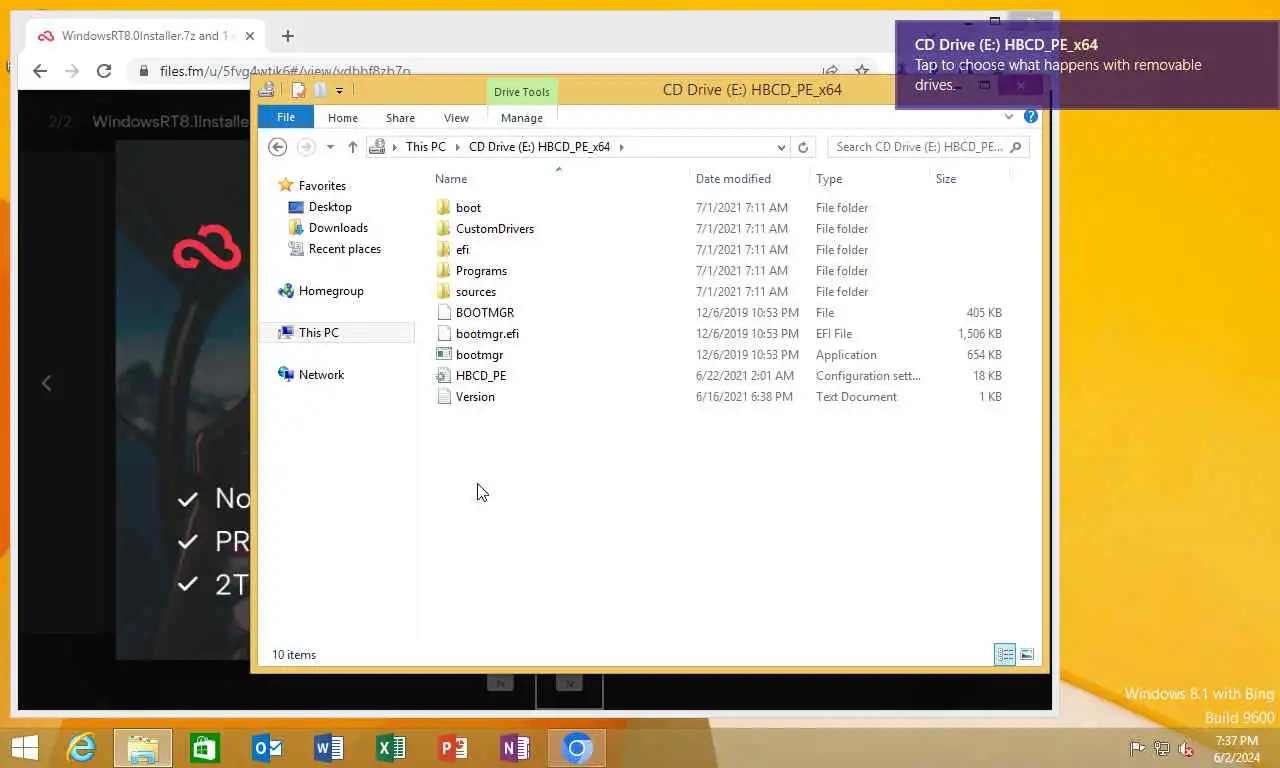This screenshot has width=1280, height=768.
Task: Select the efi folder
Action: point(462,250)
